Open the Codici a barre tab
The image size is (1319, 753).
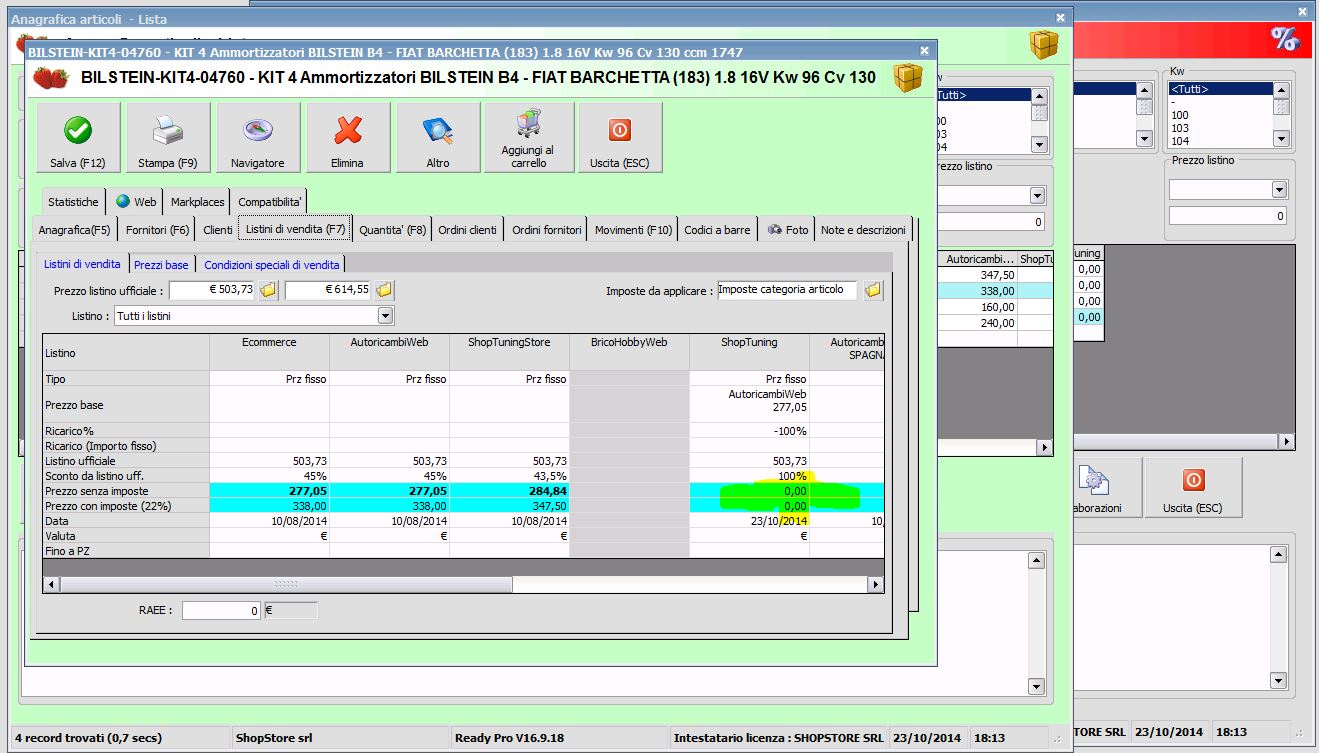click(717, 230)
